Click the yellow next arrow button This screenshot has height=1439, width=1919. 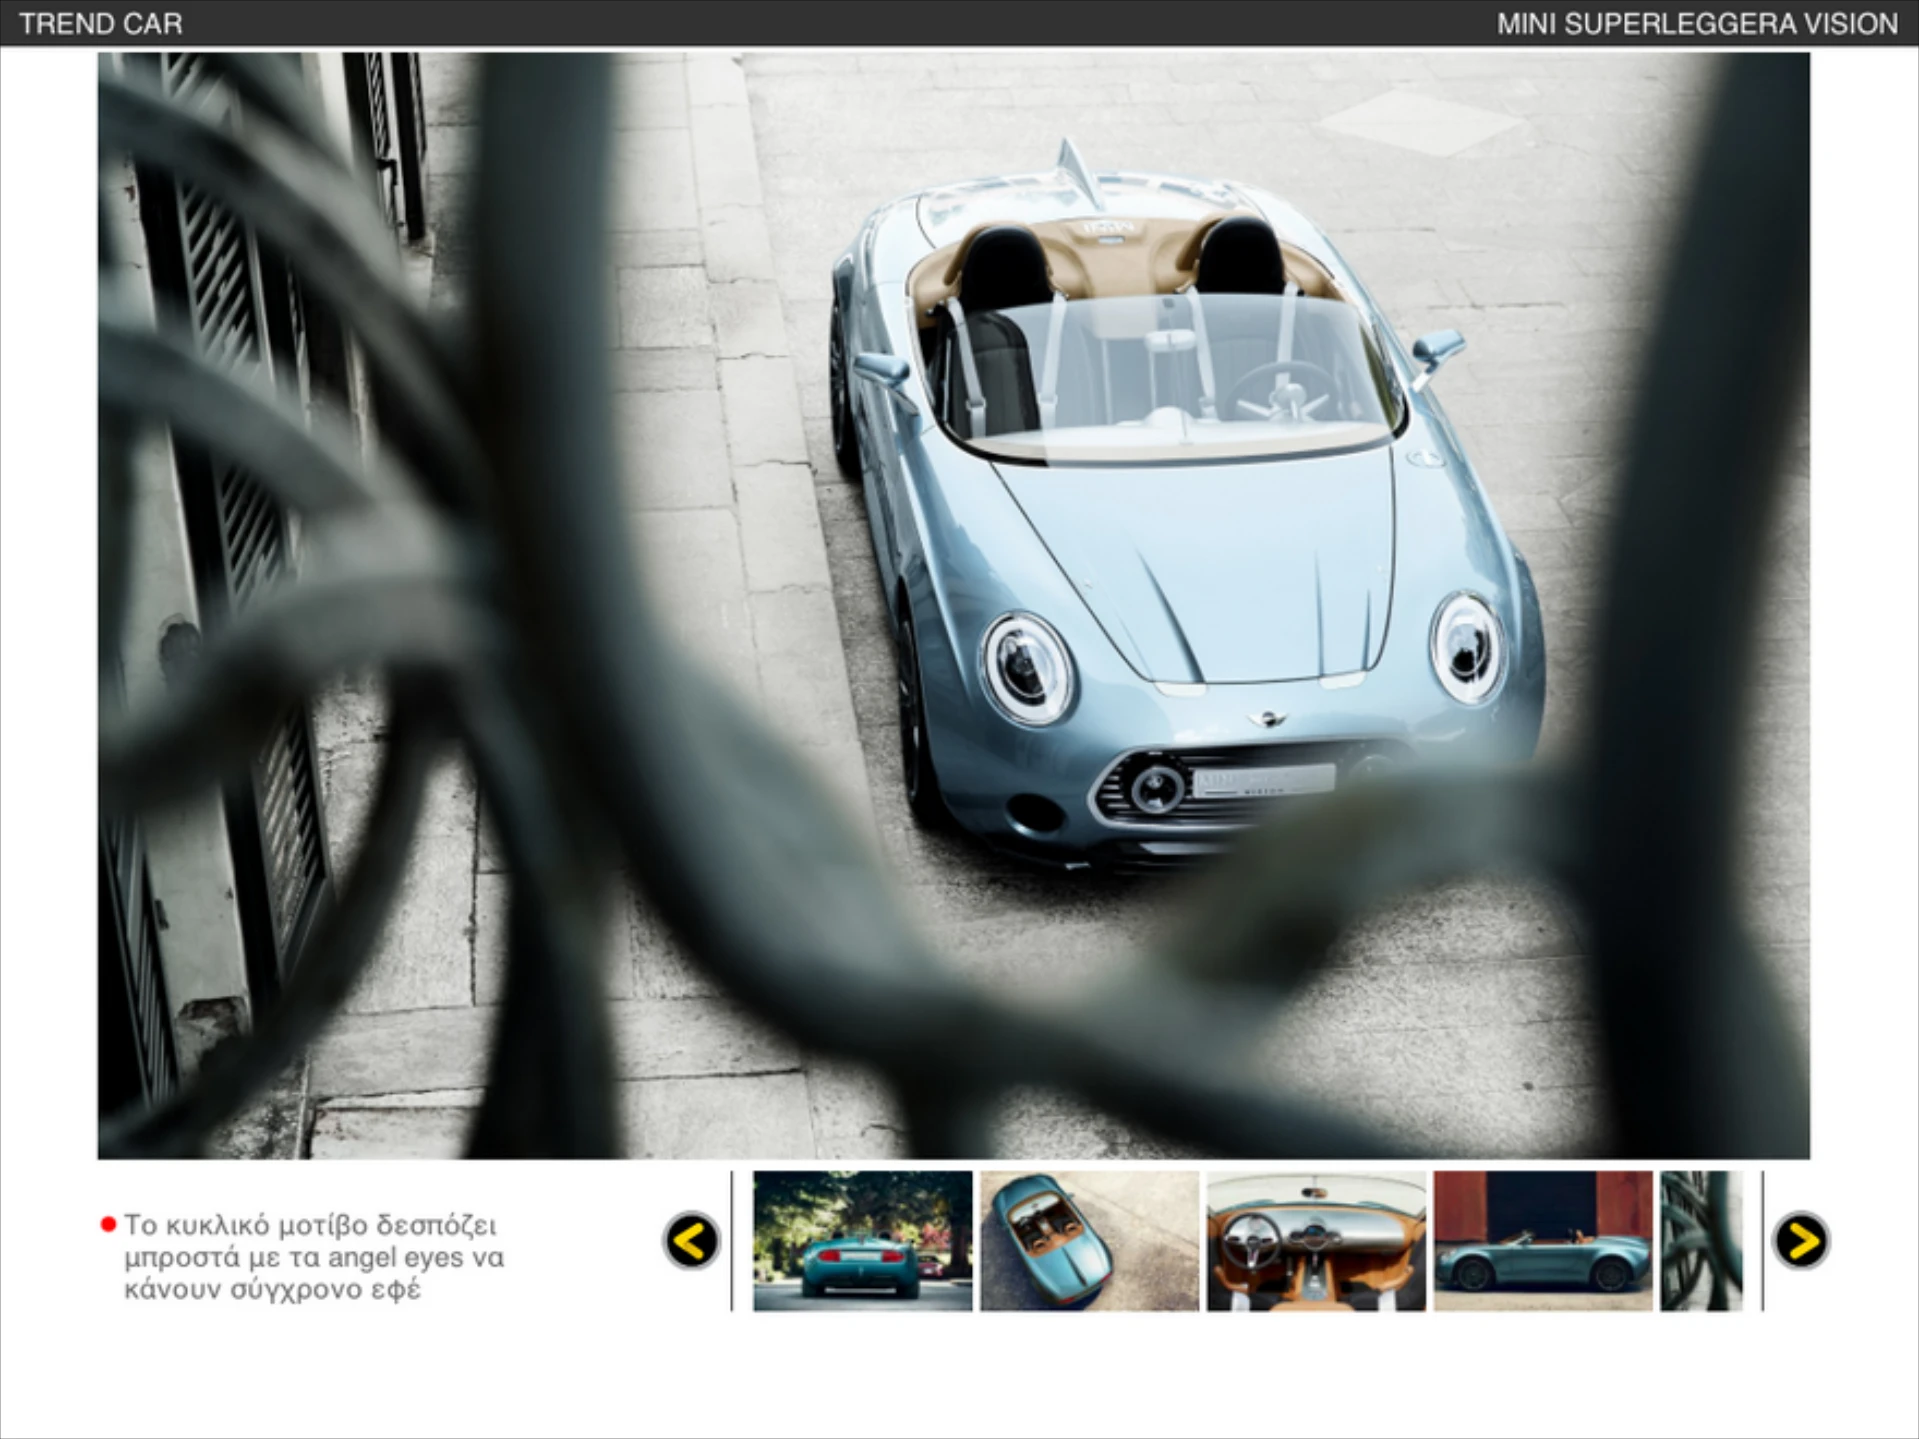(x=1800, y=1241)
